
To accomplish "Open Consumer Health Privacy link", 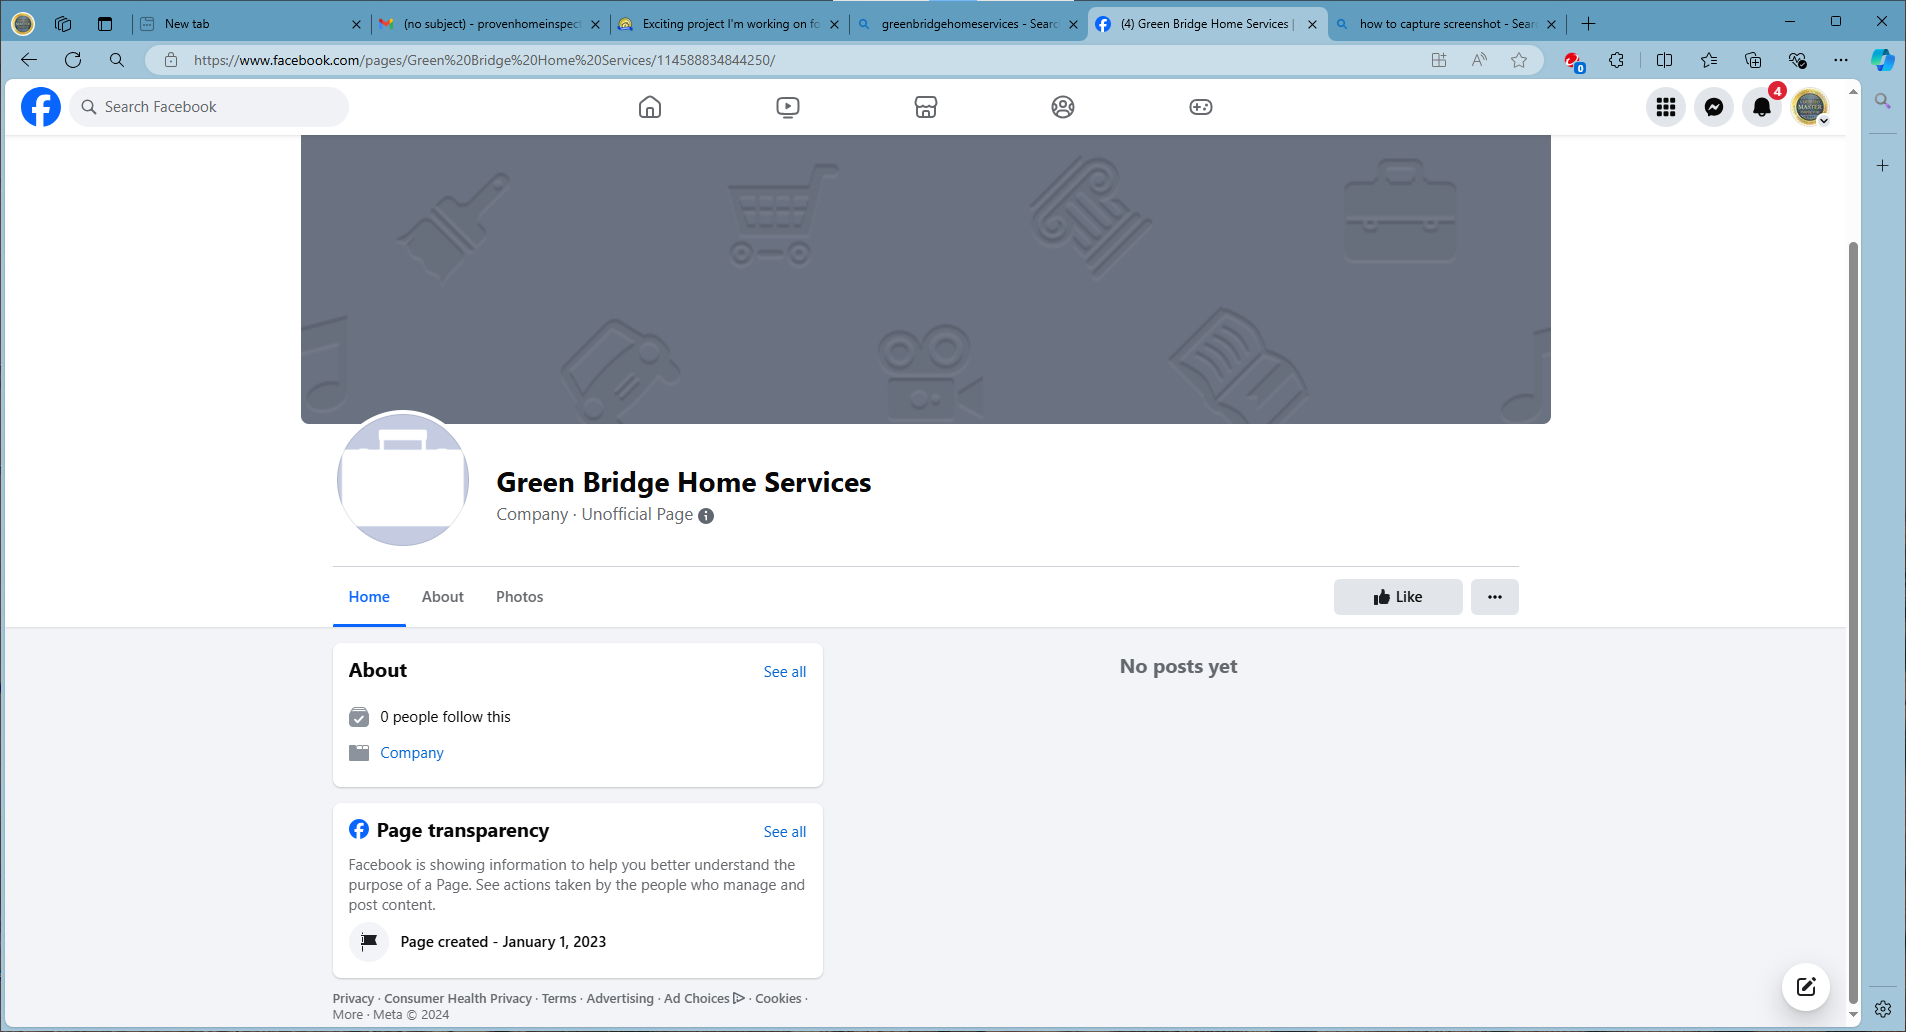I will [458, 998].
